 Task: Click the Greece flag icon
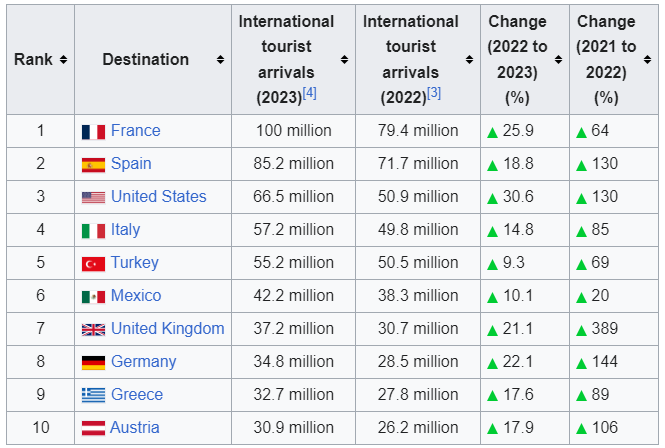click(x=93, y=395)
